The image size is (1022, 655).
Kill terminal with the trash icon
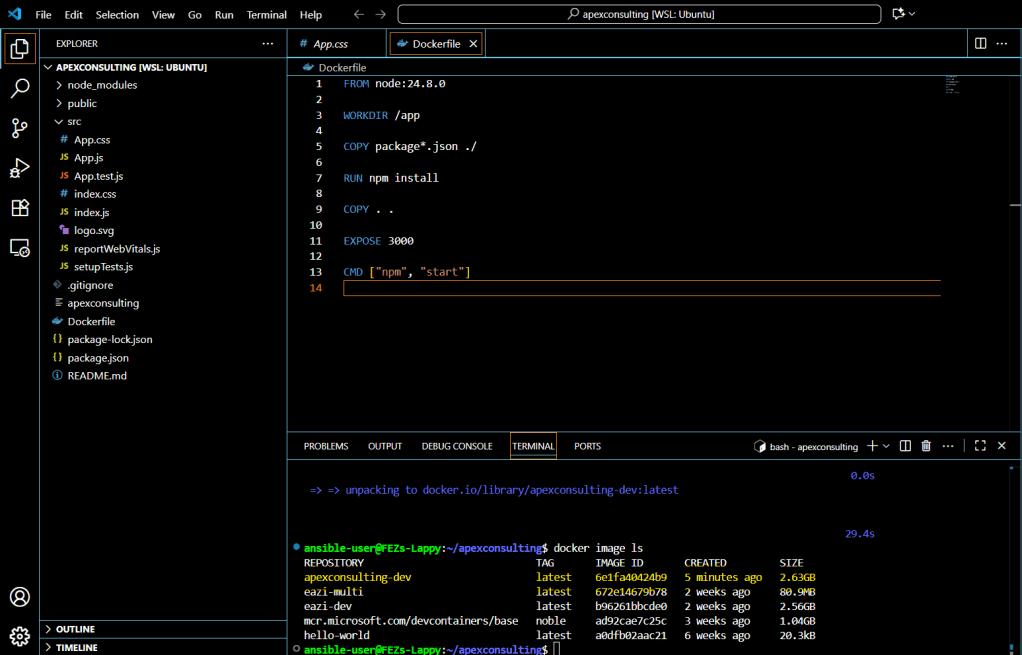coord(926,446)
